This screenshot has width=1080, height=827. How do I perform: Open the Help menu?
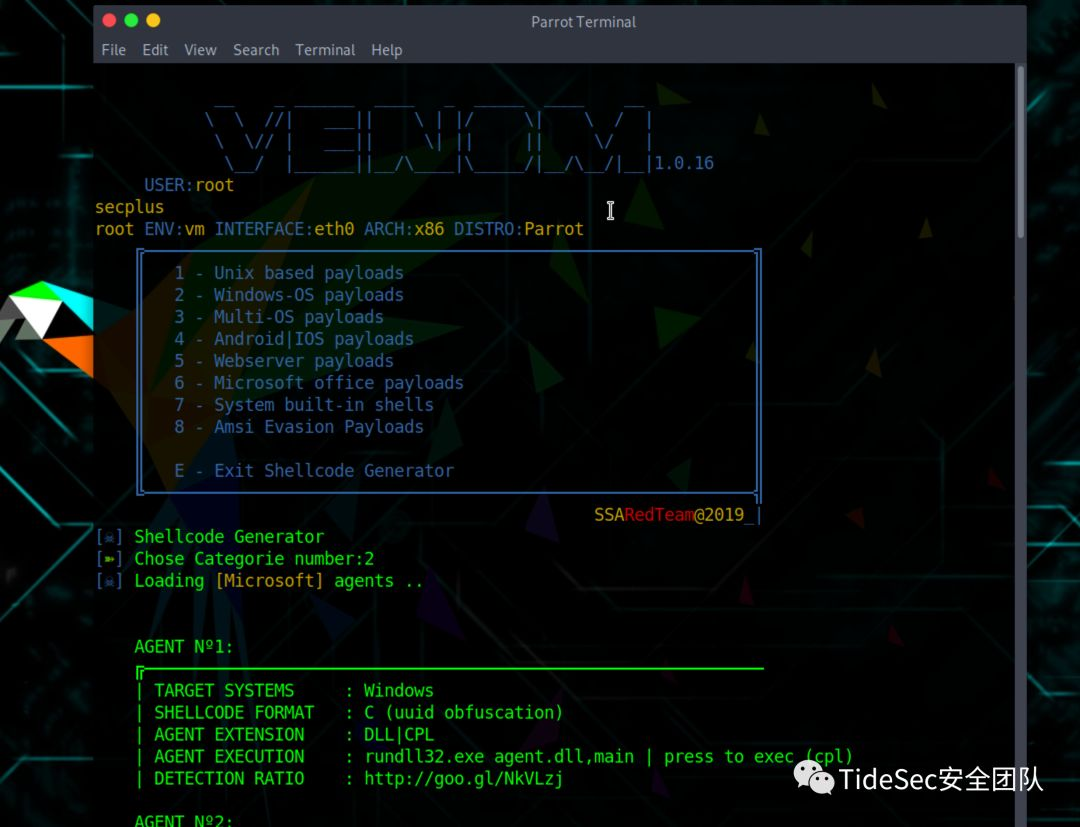click(x=386, y=50)
